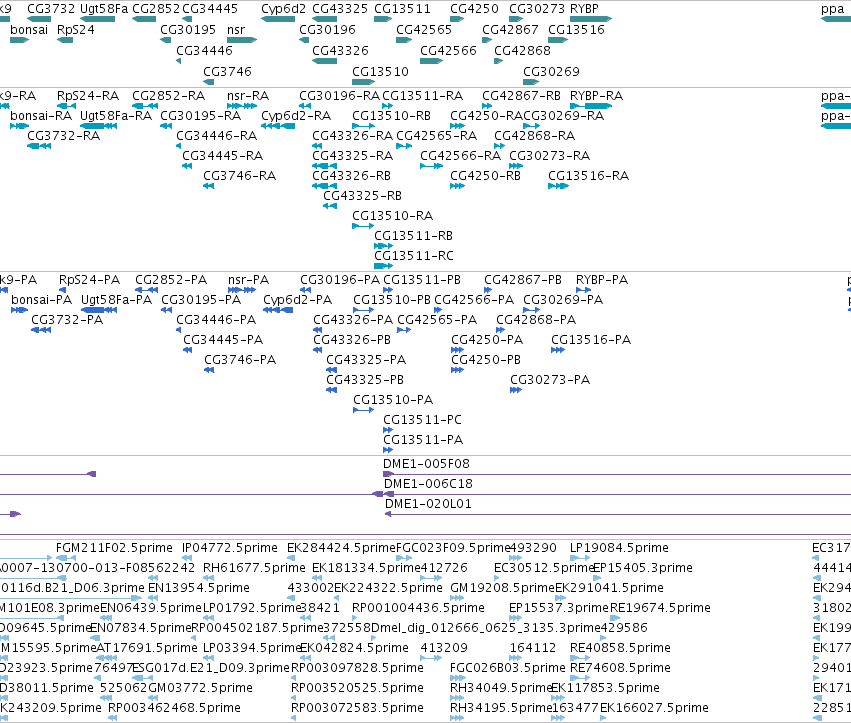Viewport: 851px width, 723px height.
Task: Select the Cyp6d2 gene label
Action: pyautogui.click(x=283, y=9)
